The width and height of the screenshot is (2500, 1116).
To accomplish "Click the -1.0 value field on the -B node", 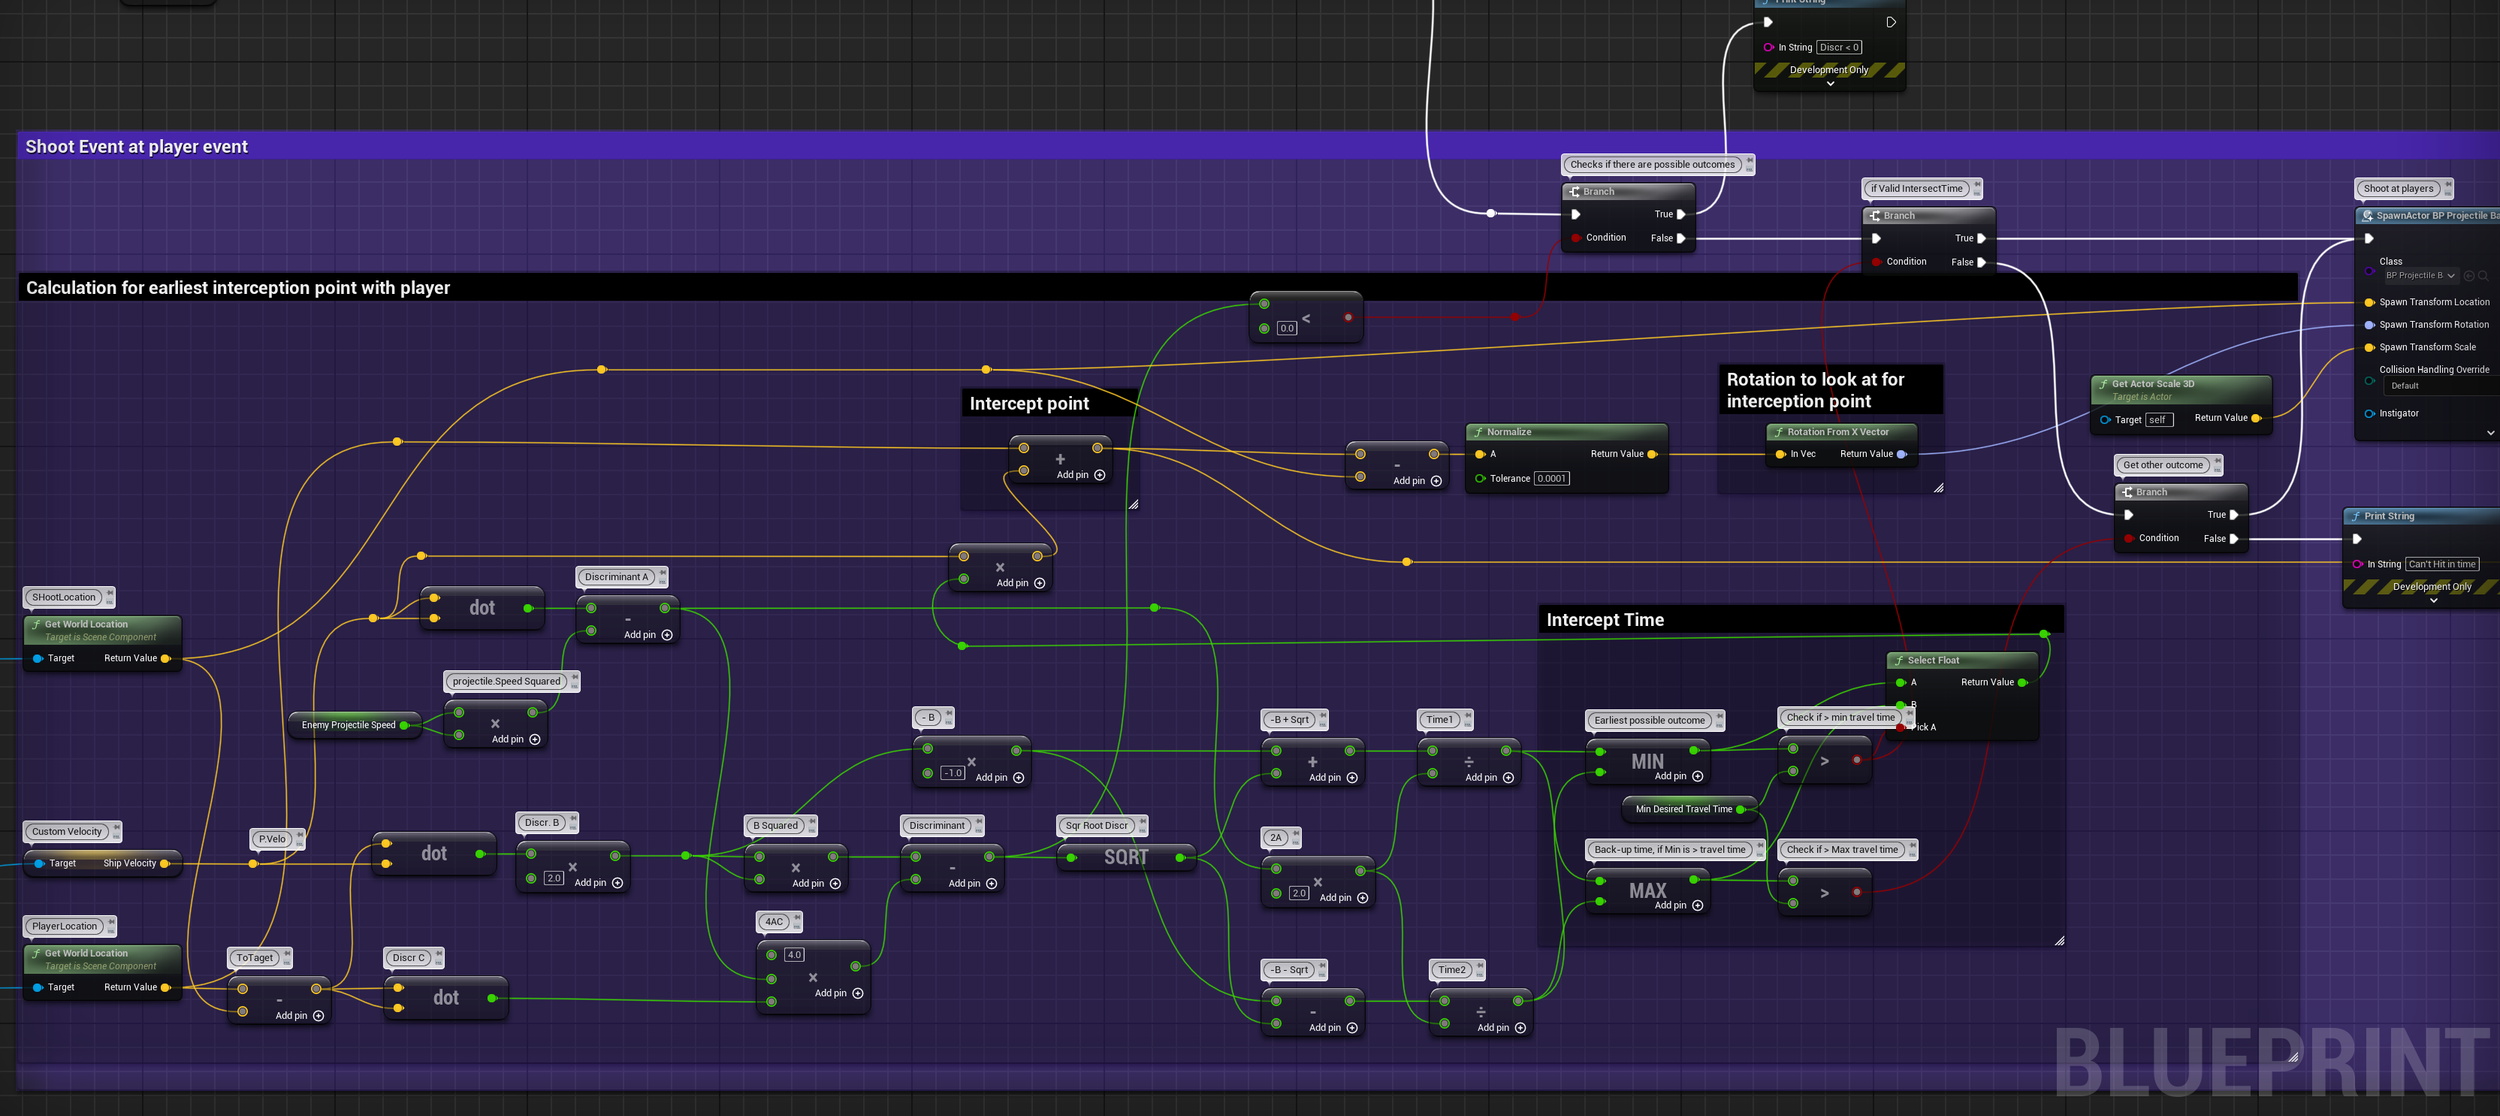I will (x=952, y=773).
